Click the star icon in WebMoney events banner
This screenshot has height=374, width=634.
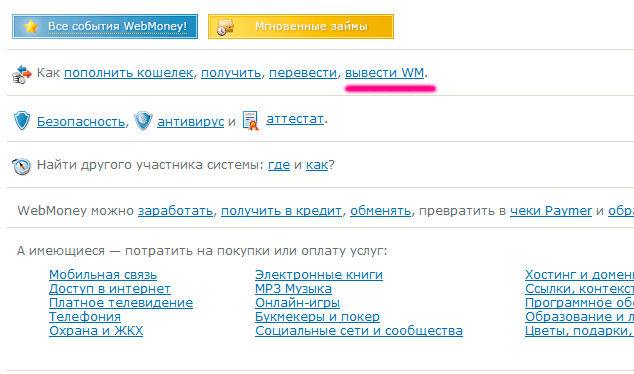tap(31, 27)
